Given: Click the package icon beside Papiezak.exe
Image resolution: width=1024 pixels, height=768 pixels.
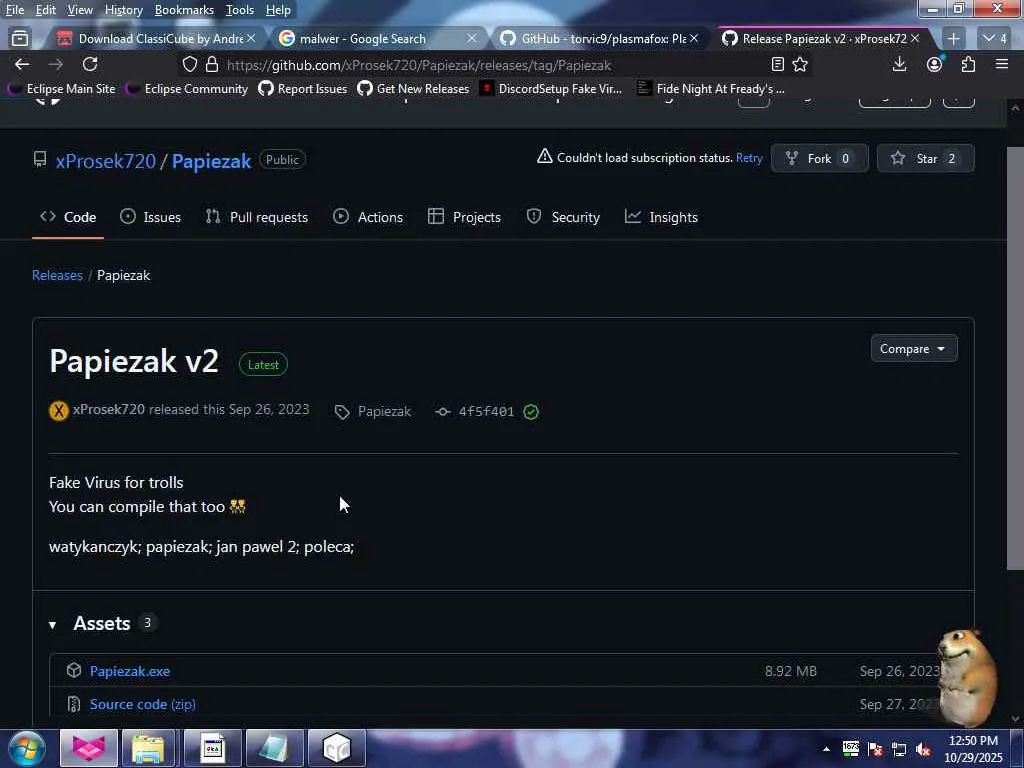Looking at the screenshot, I should tap(74, 670).
